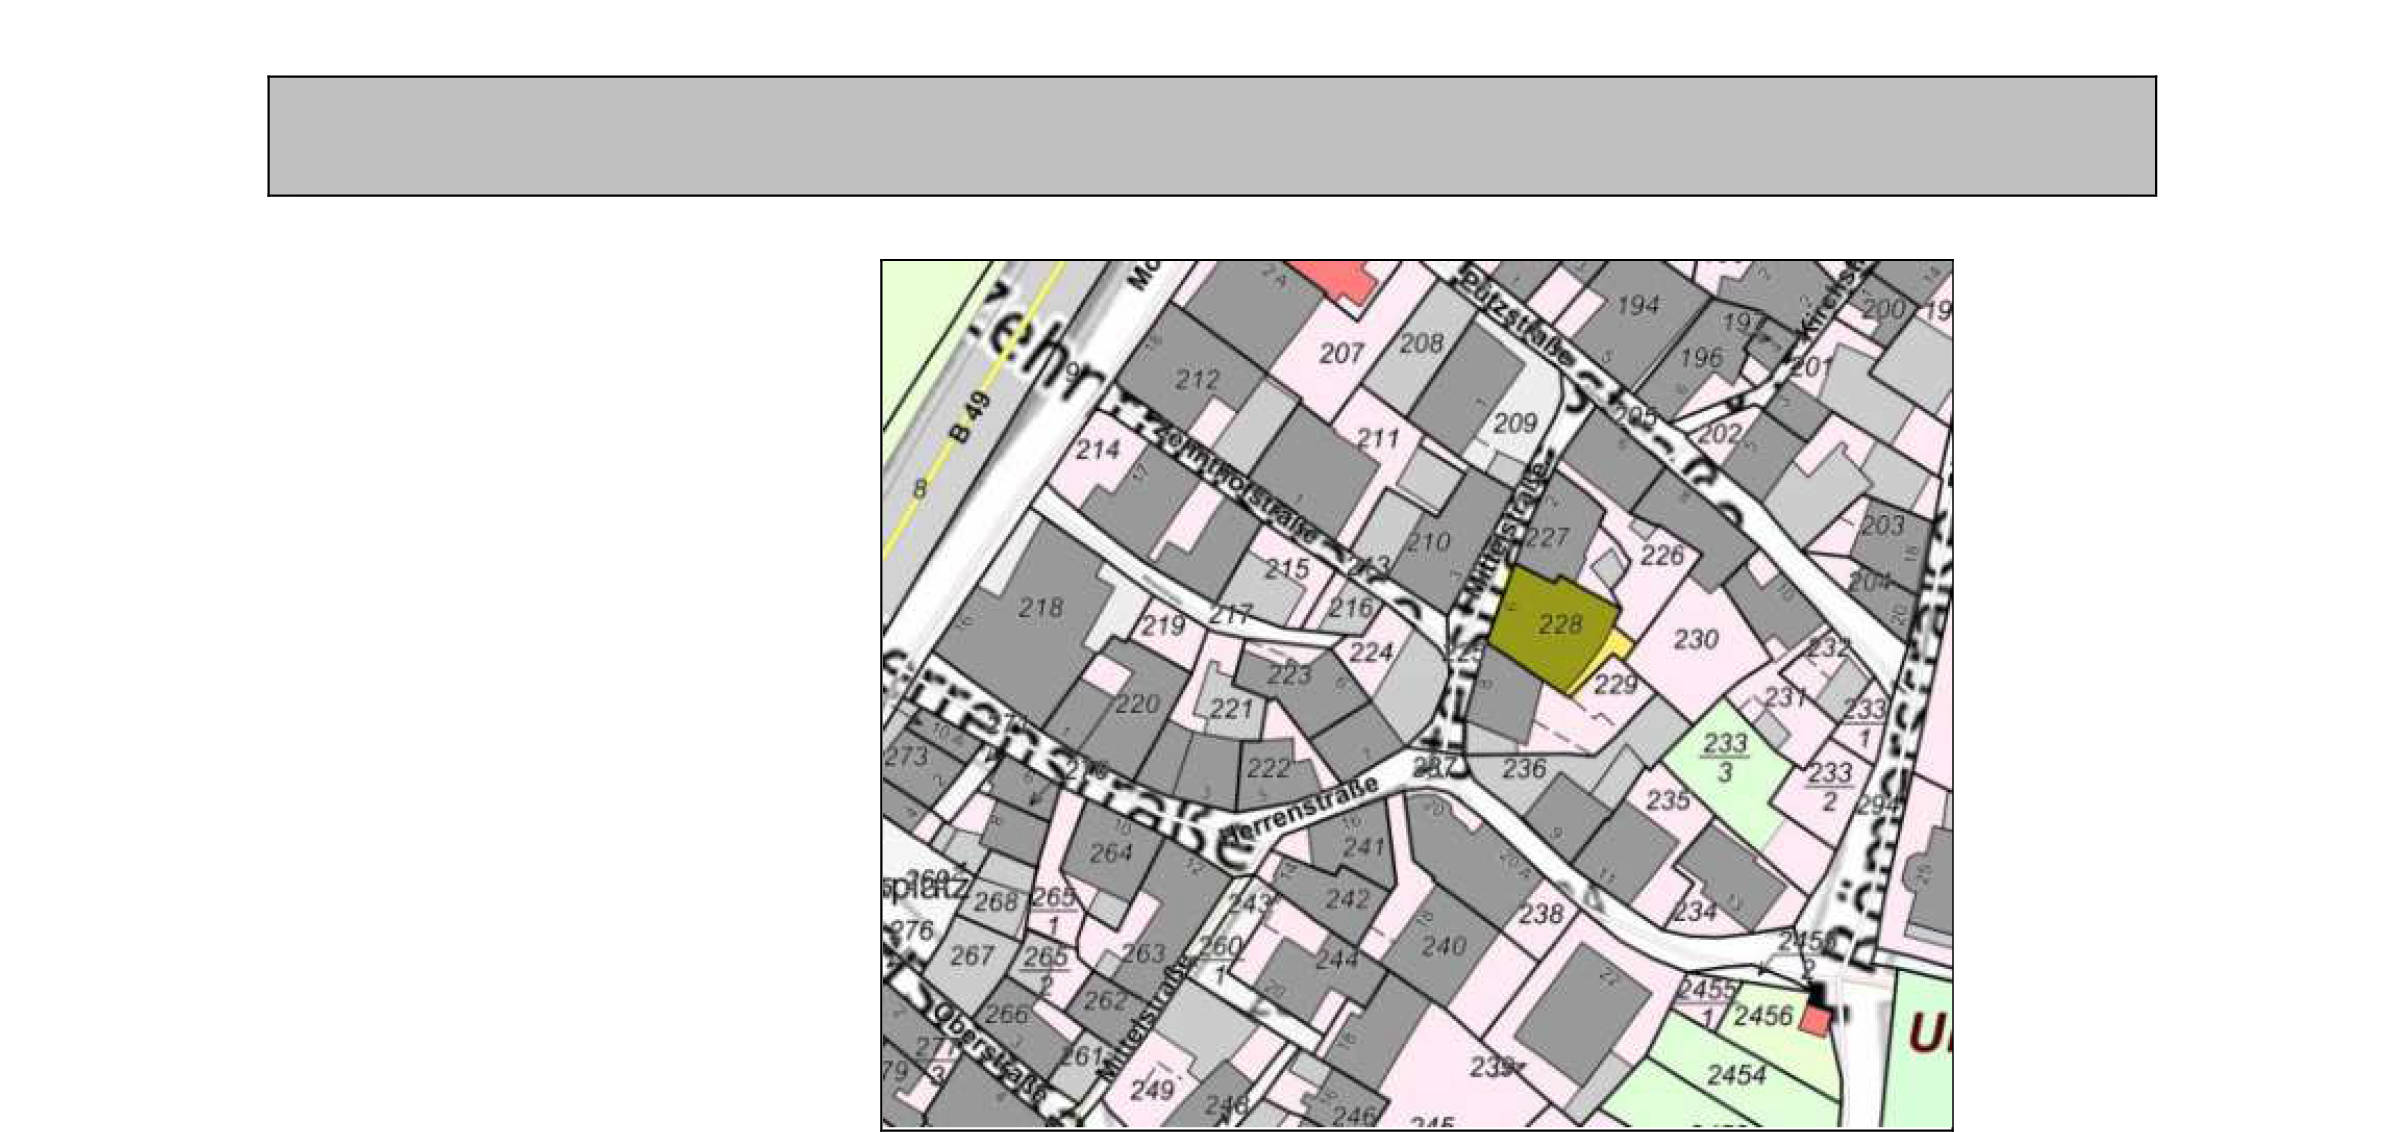Select parcel number 218

coord(1040,608)
